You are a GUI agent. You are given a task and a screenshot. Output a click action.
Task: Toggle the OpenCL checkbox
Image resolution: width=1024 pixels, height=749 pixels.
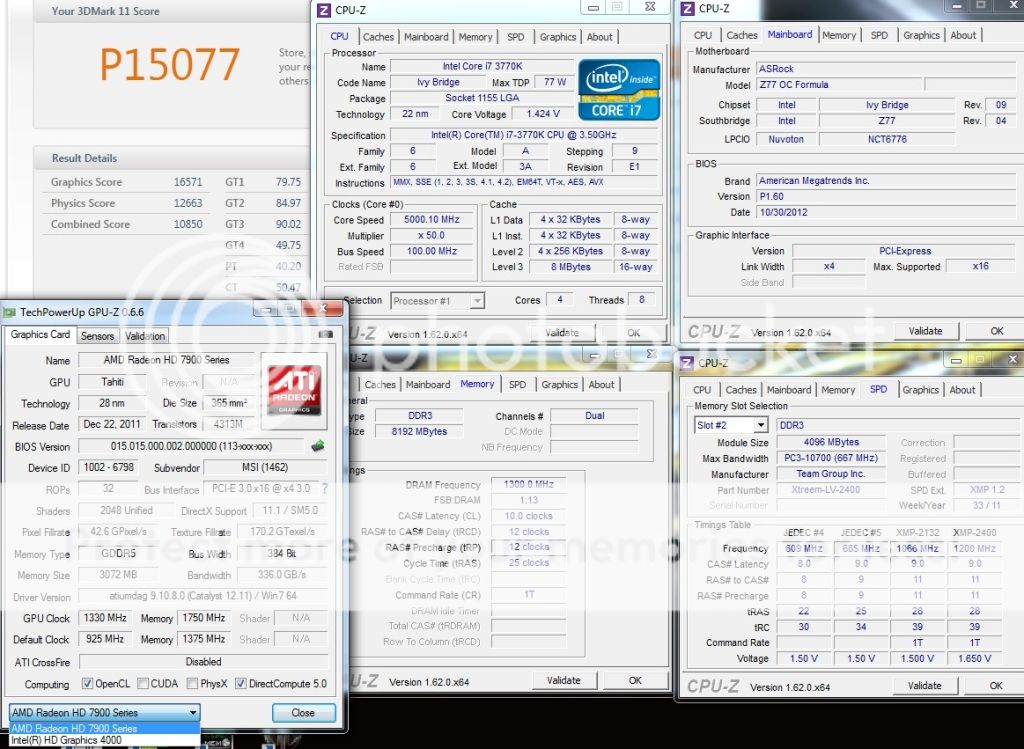89,684
